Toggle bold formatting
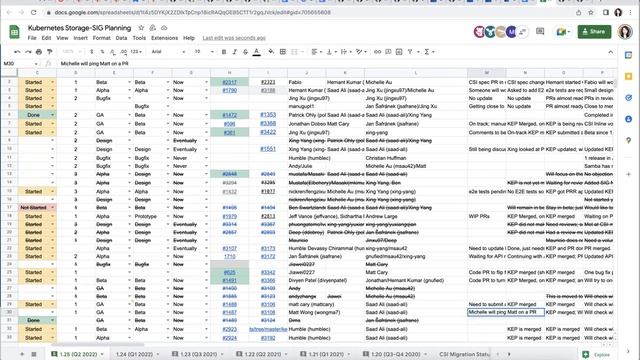Image resolution: width=640 pixels, height=360 pixels. [224, 52]
